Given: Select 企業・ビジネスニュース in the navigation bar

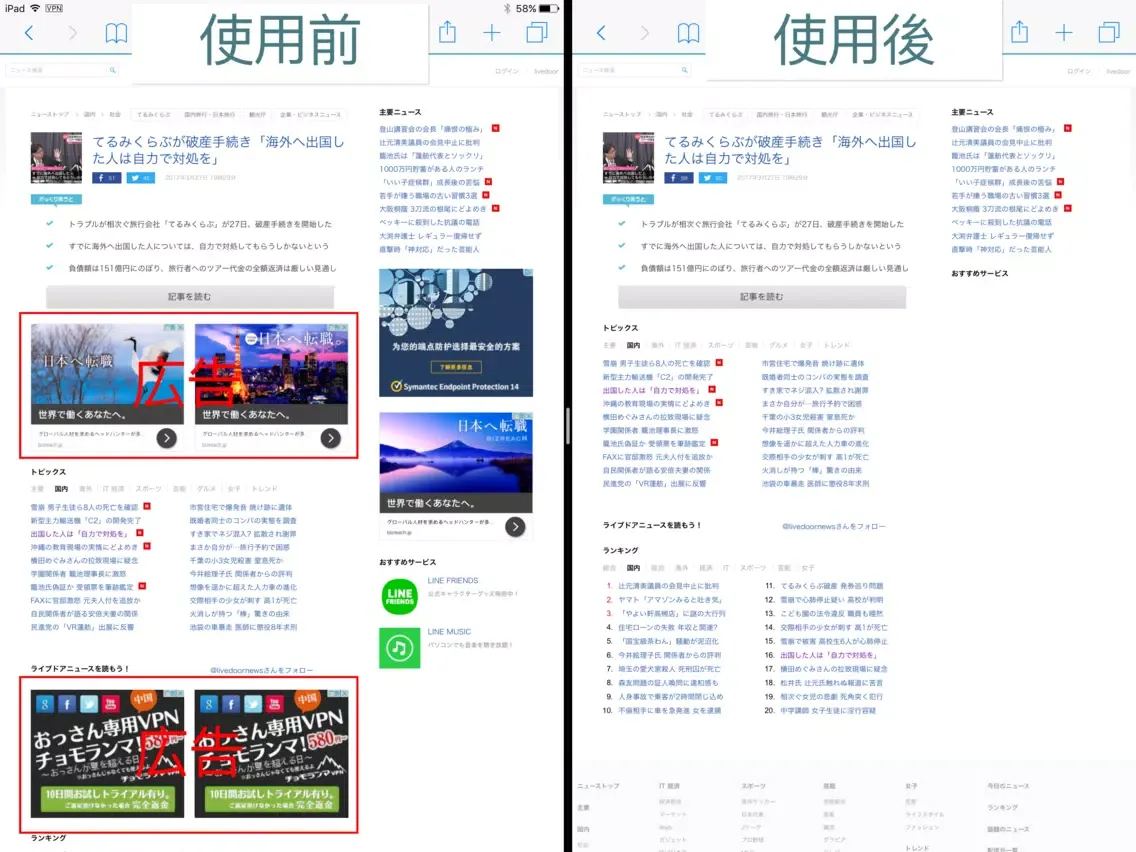Looking at the screenshot, I should coord(311,113).
